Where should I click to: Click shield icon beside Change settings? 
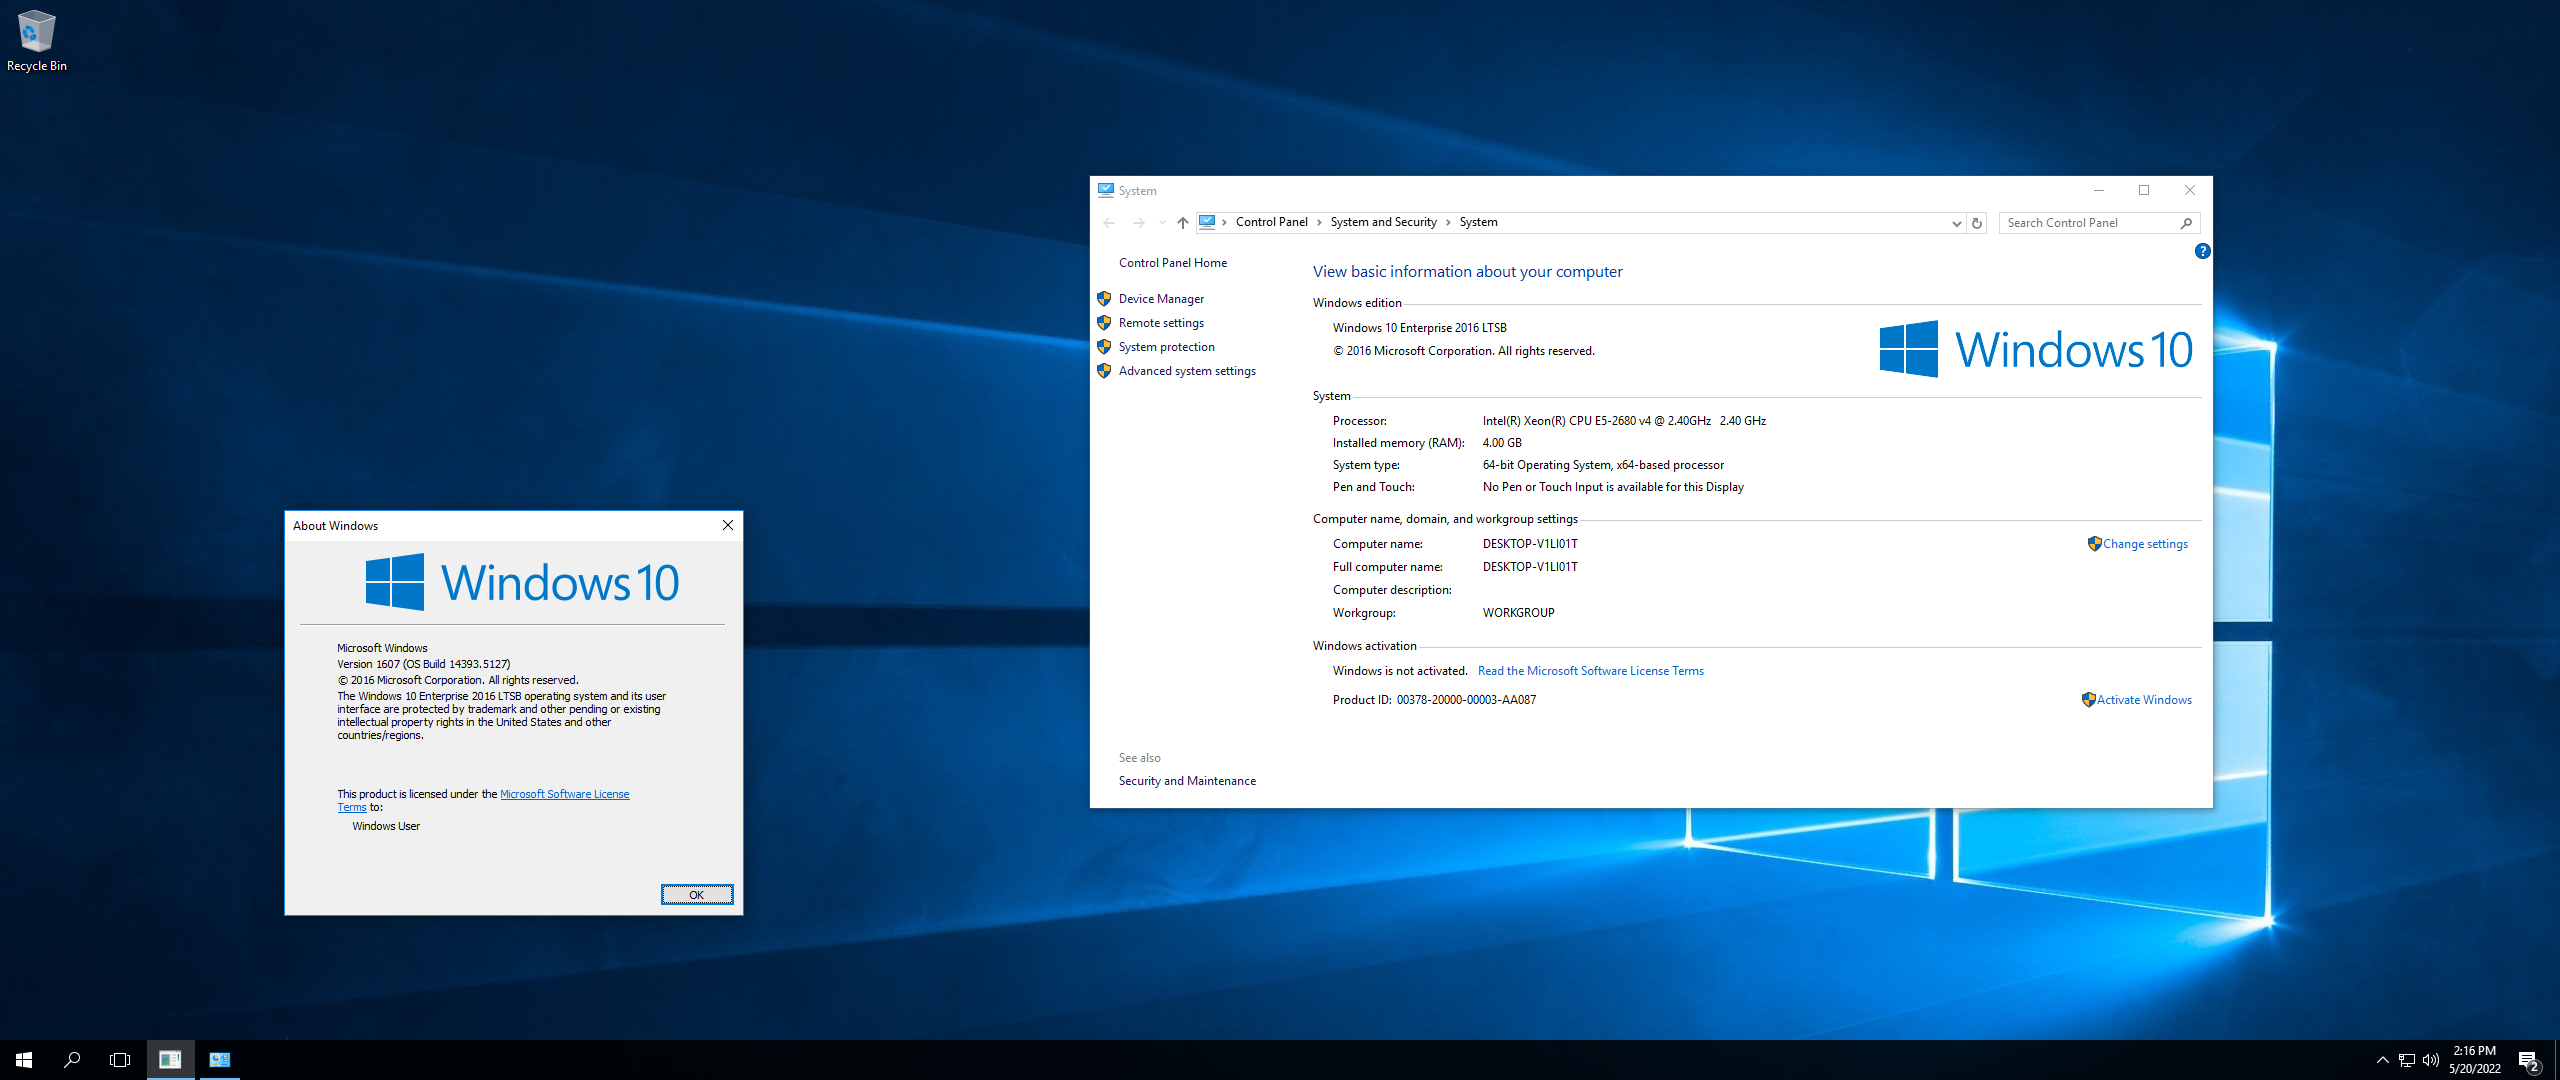2094,544
